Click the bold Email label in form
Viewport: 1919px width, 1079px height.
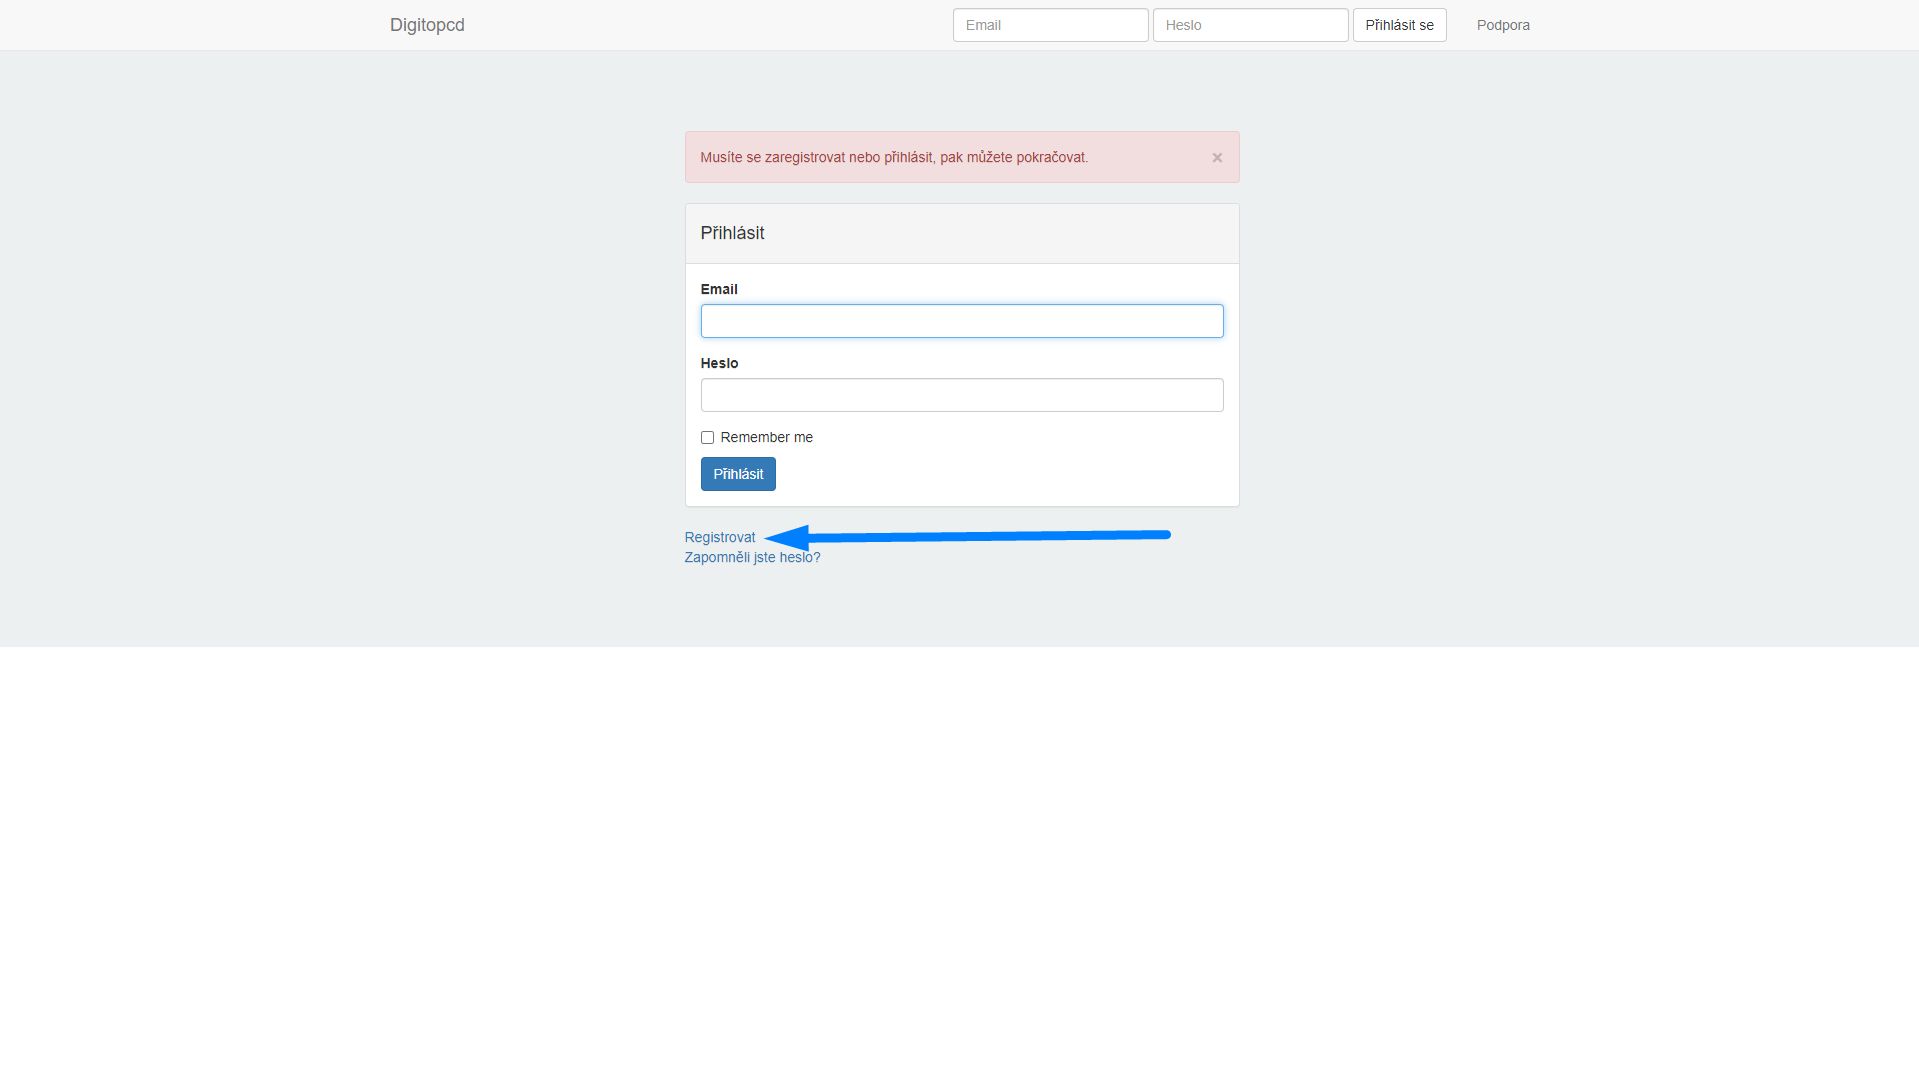tap(719, 290)
